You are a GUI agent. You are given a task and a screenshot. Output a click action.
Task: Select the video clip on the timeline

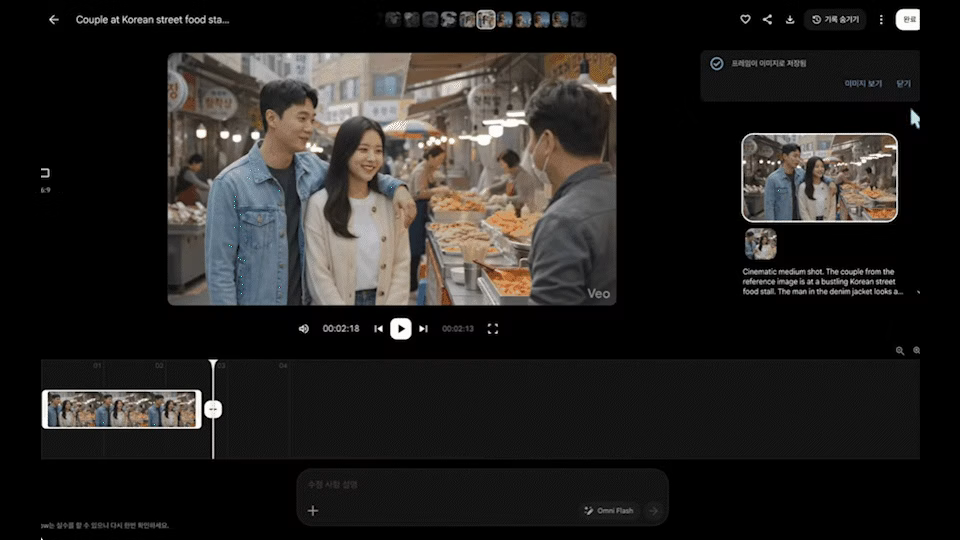pos(122,409)
